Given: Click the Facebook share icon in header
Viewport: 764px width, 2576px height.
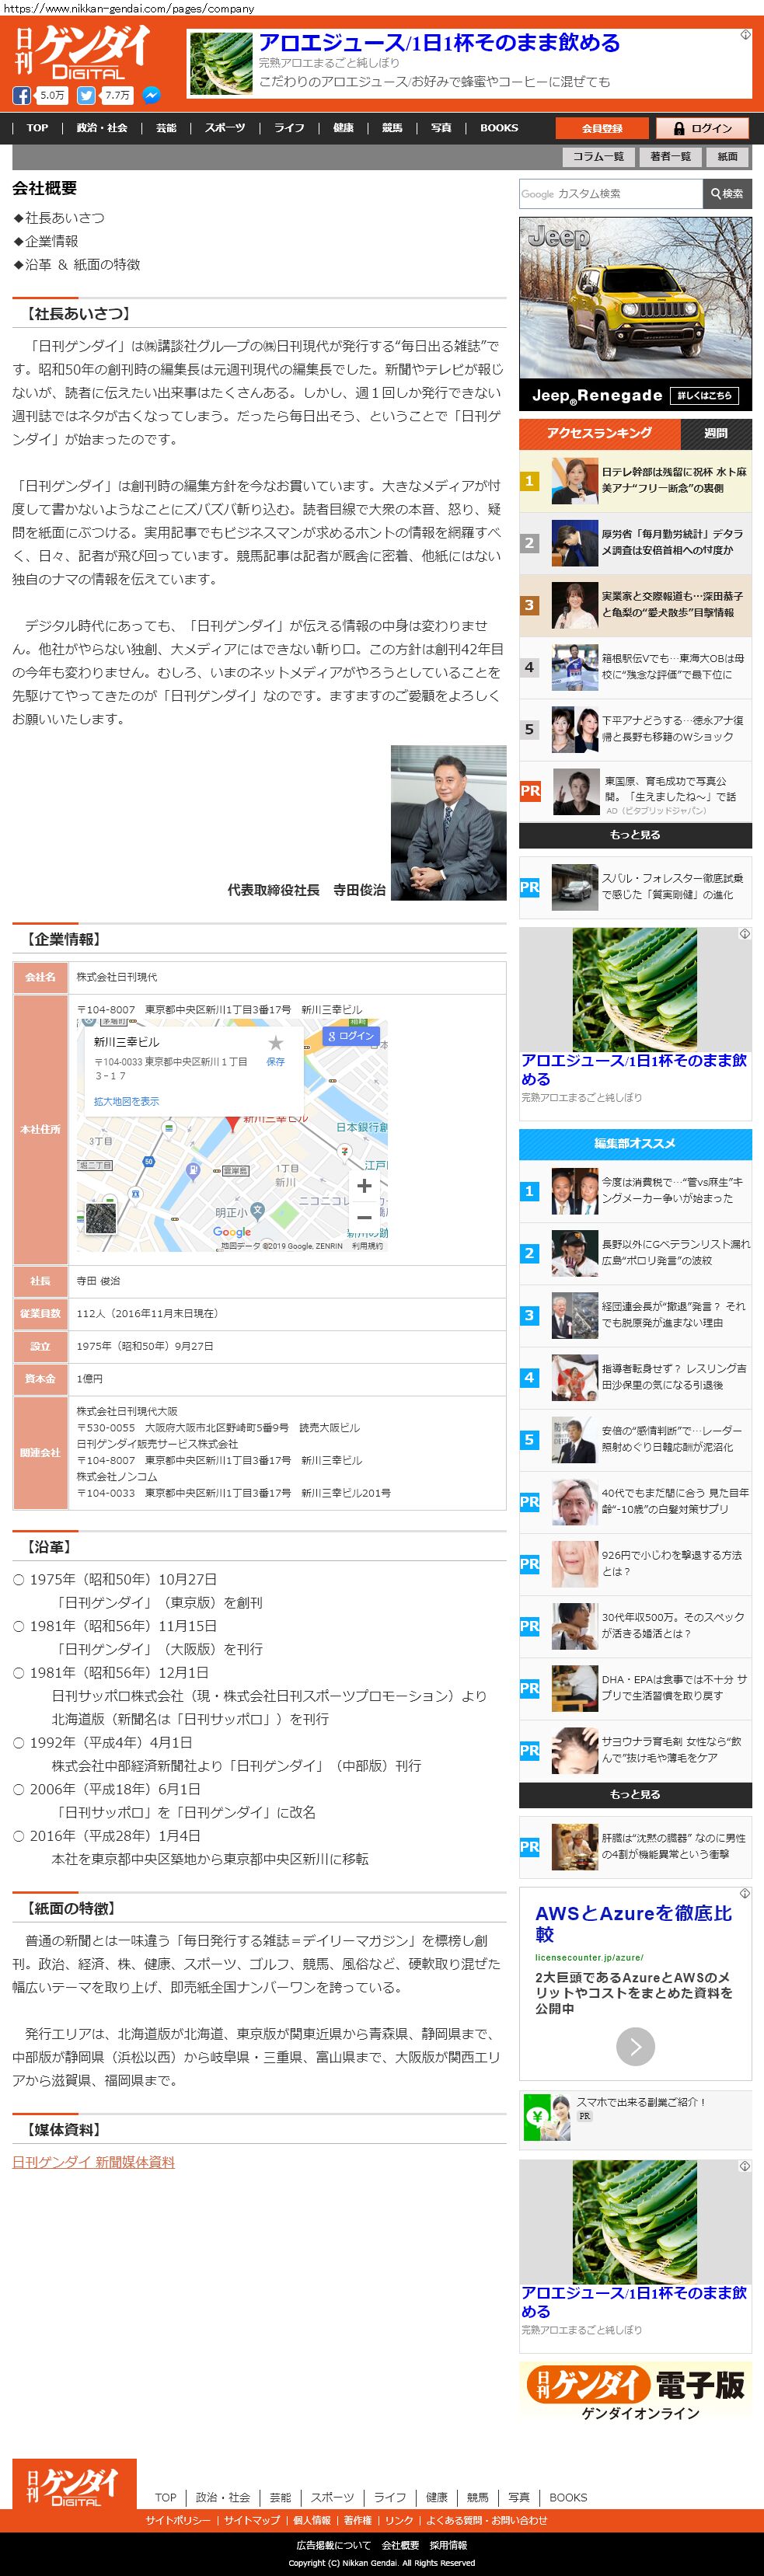Looking at the screenshot, I should 21,96.
